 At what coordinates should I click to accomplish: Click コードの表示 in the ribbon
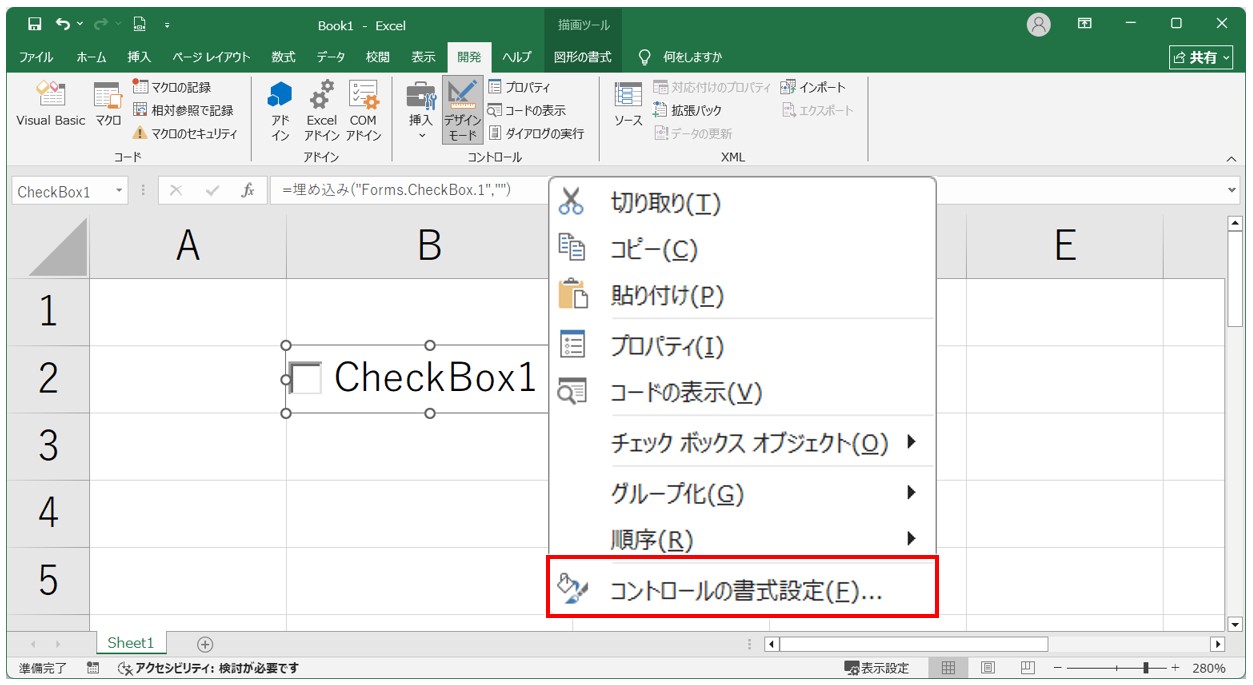527,110
